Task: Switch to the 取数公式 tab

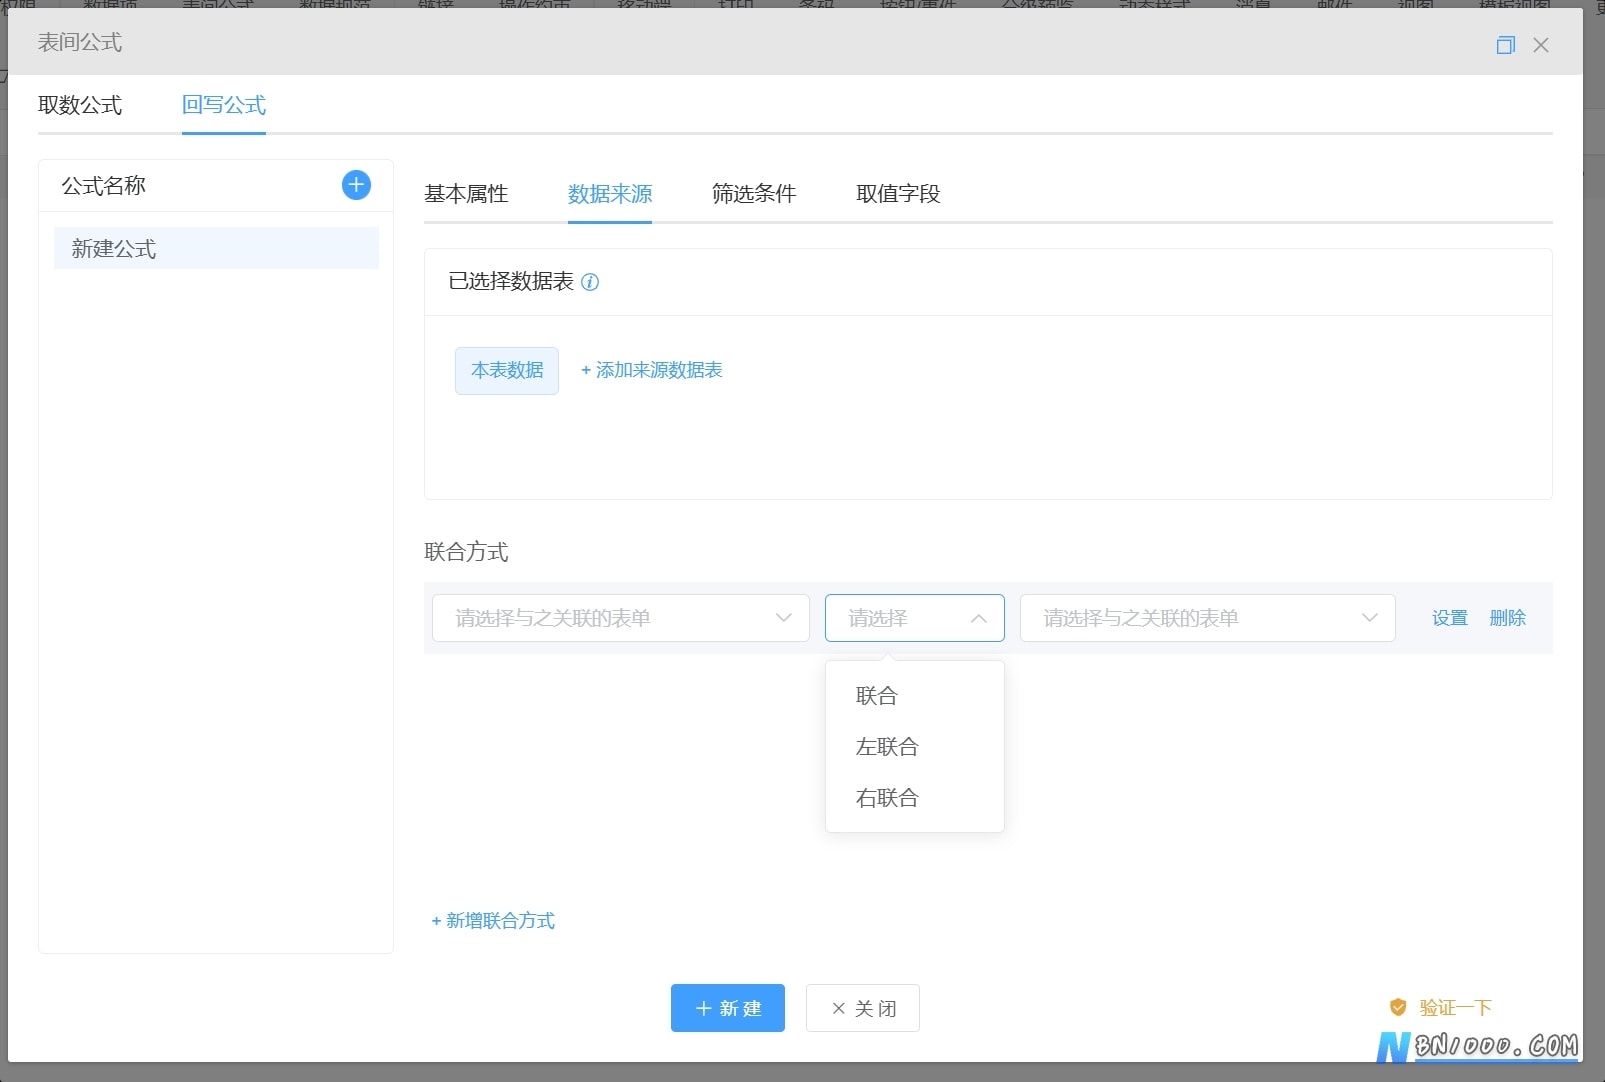Action: [x=80, y=105]
